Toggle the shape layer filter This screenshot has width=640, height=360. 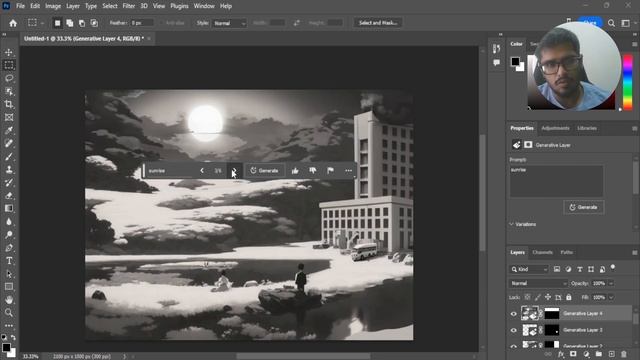click(x=591, y=269)
